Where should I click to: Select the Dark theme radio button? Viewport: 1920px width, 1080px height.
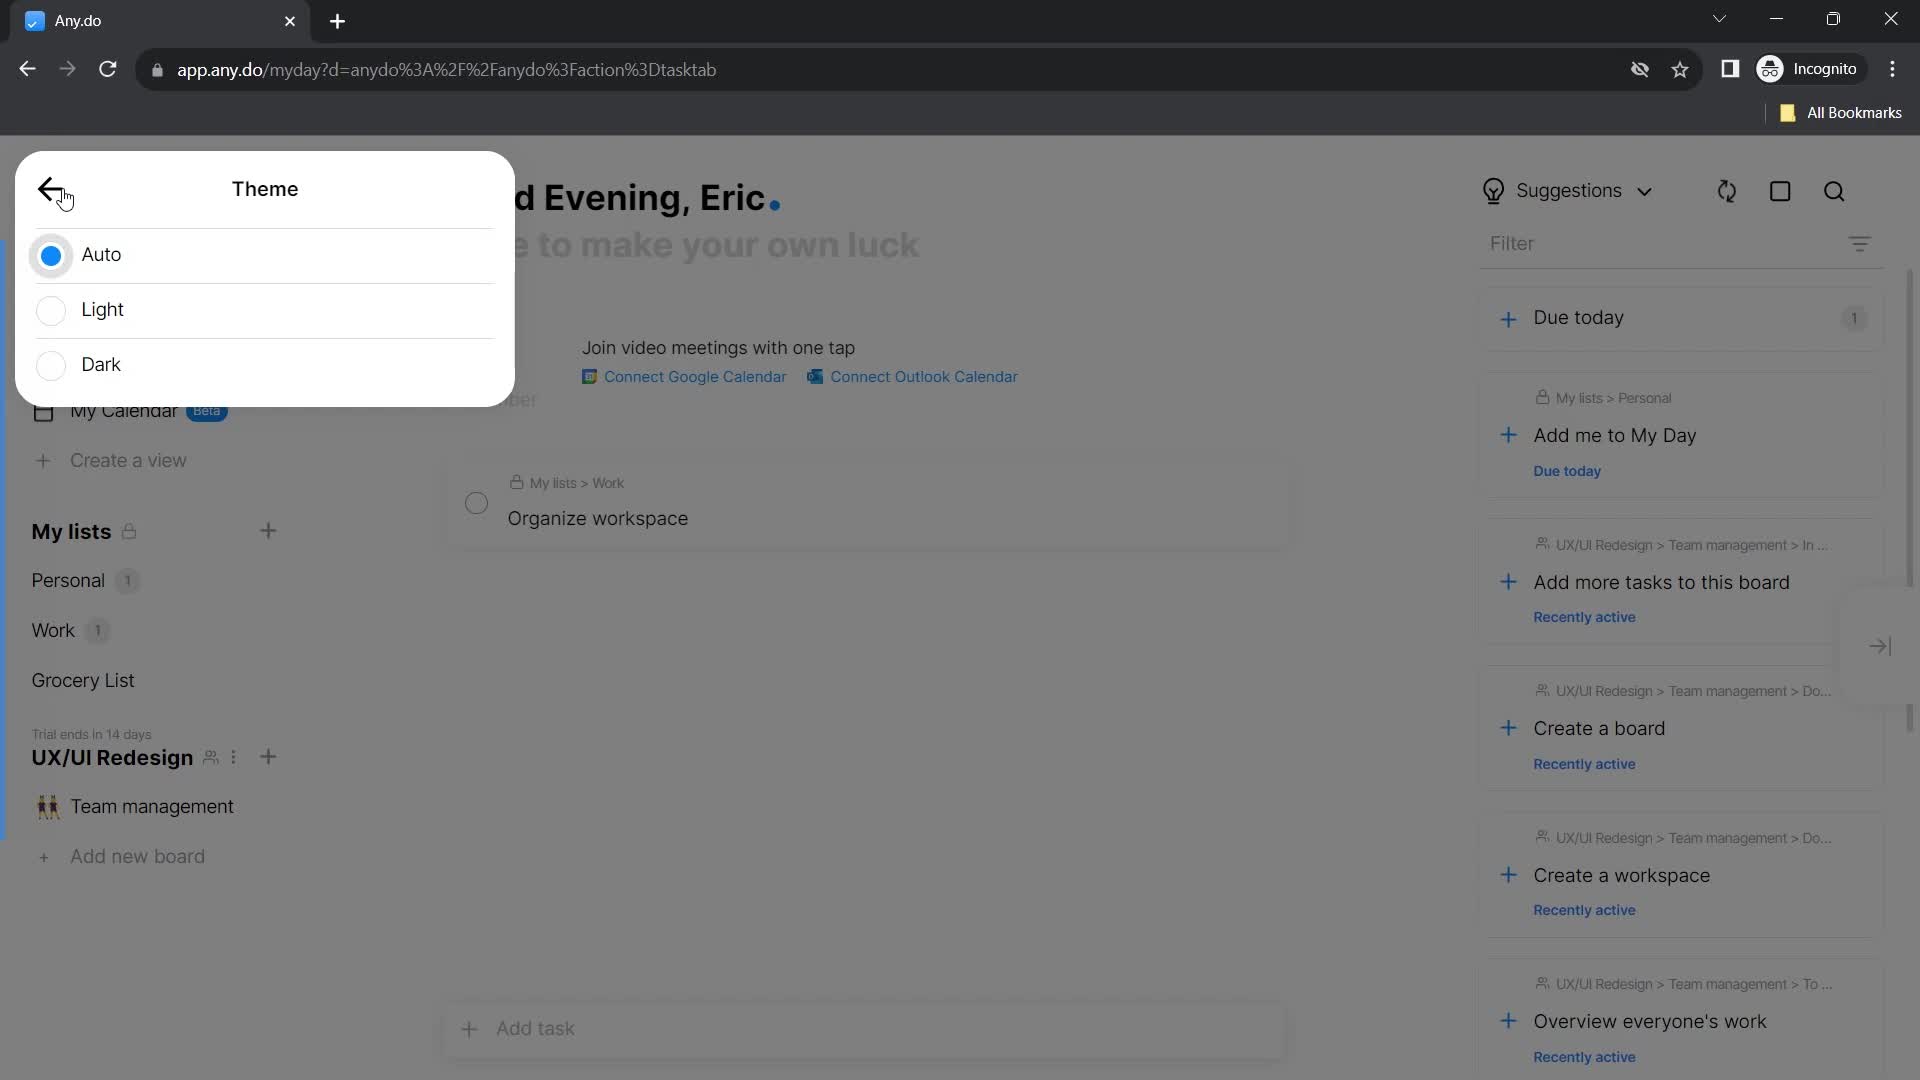point(51,365)
